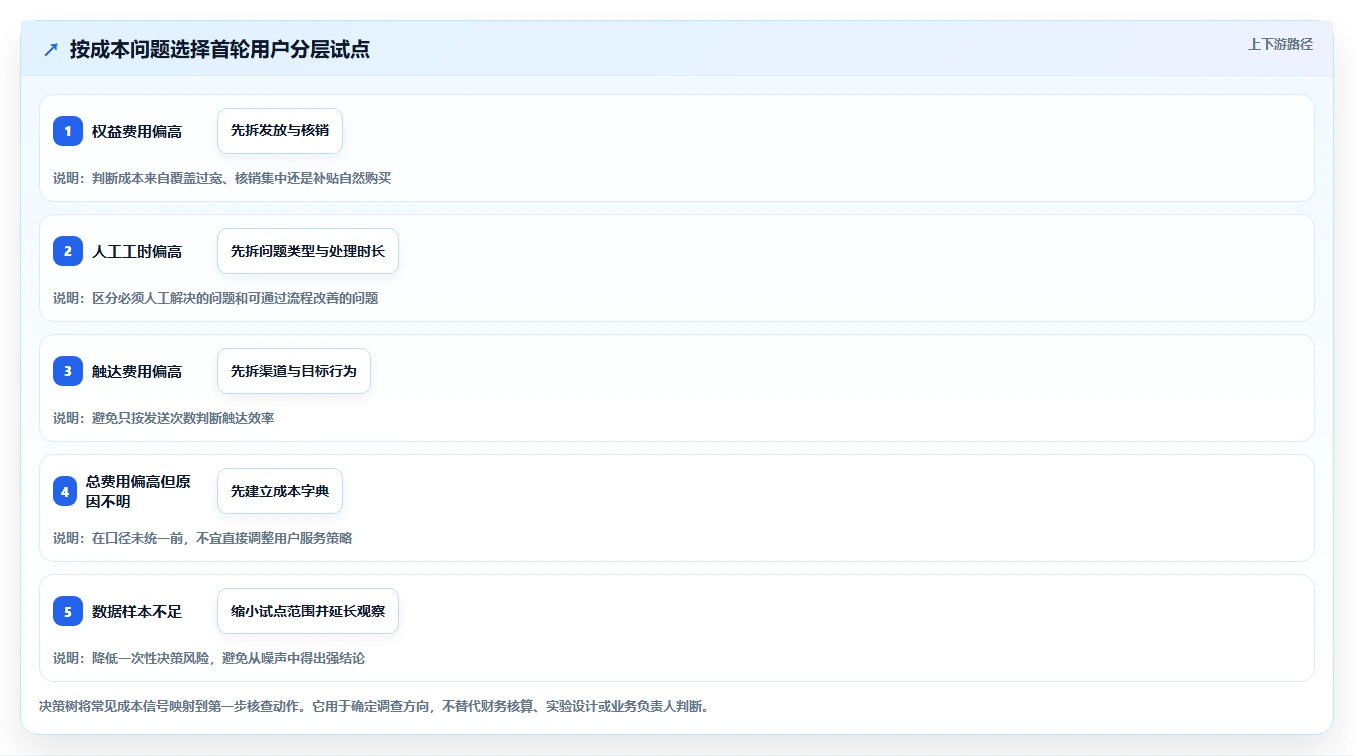Click the note about 降低一次性决策风险

coord(209,658)
